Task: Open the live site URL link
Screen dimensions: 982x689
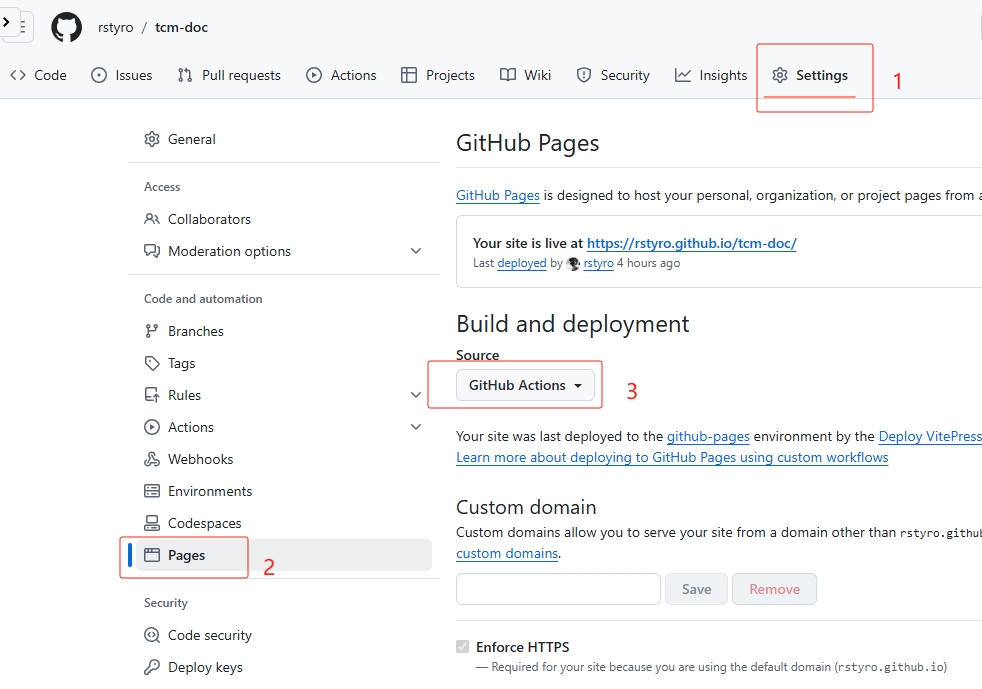Action: pos(691,243)
